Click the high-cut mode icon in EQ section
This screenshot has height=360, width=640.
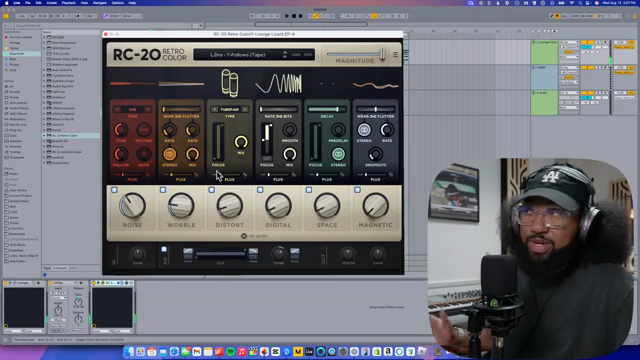[x=253, y=252]
